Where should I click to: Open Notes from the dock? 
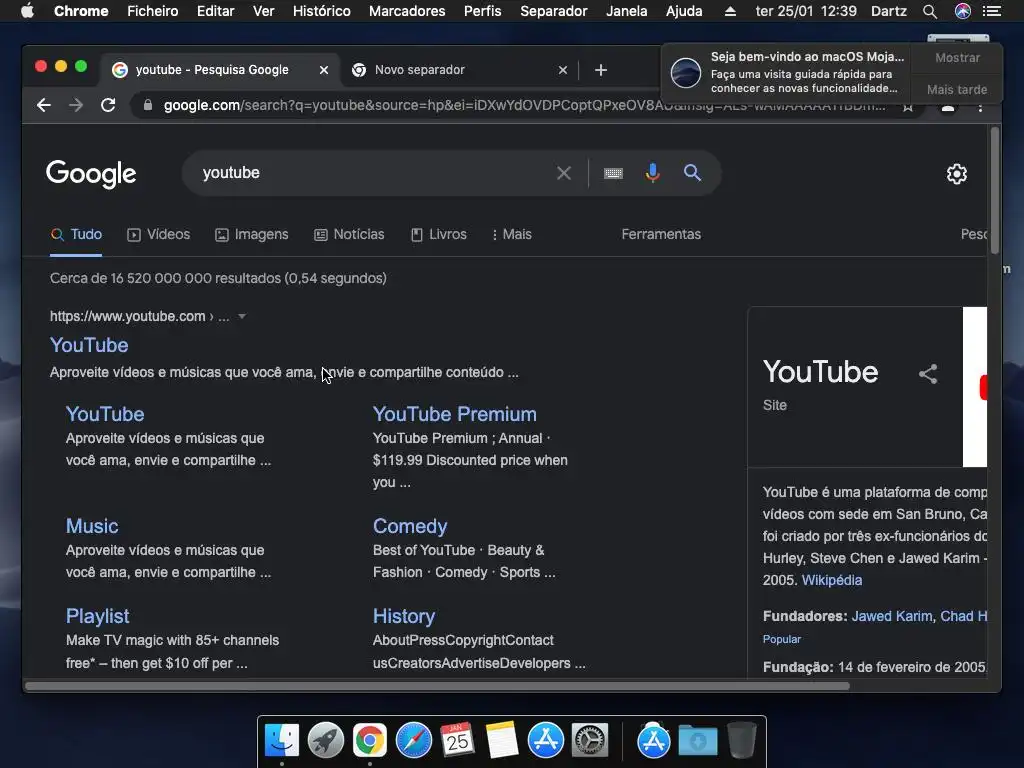coord(502,741)
